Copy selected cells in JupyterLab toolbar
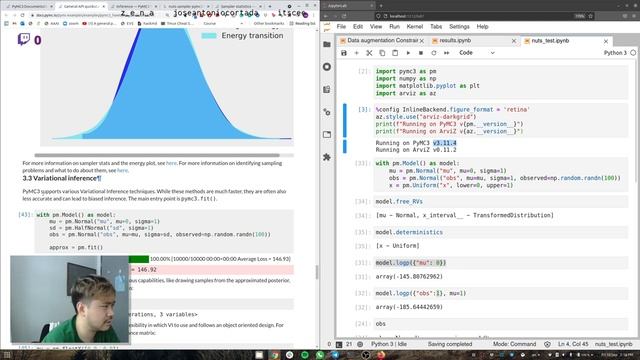 [x=382, y=53]
